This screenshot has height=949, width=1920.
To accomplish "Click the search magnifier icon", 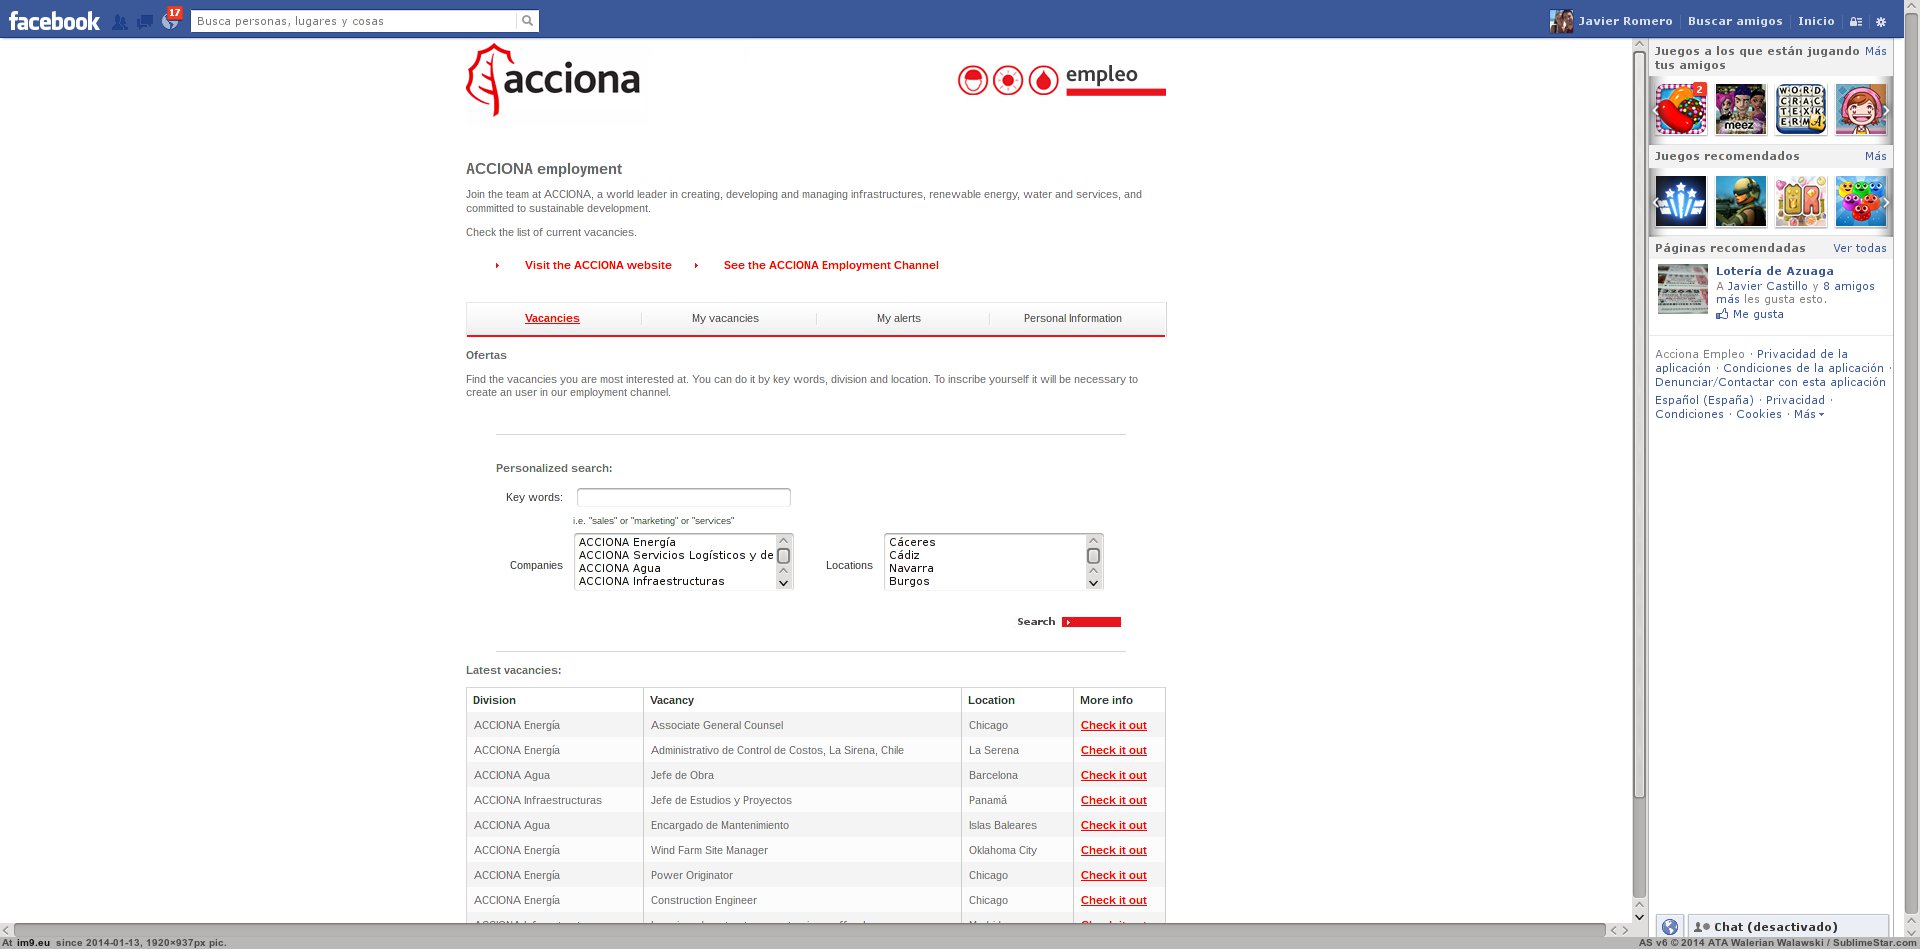I will (x=527, y=21).
